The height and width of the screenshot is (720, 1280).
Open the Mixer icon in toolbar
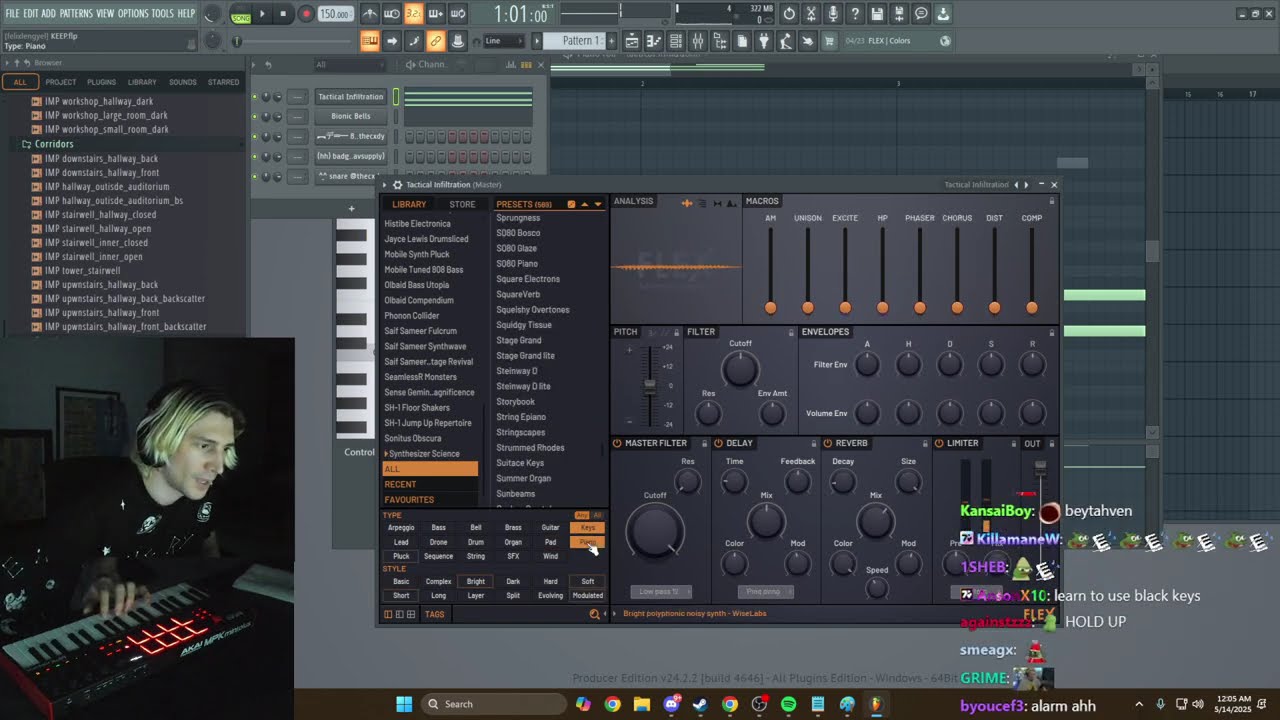[698, 41]
